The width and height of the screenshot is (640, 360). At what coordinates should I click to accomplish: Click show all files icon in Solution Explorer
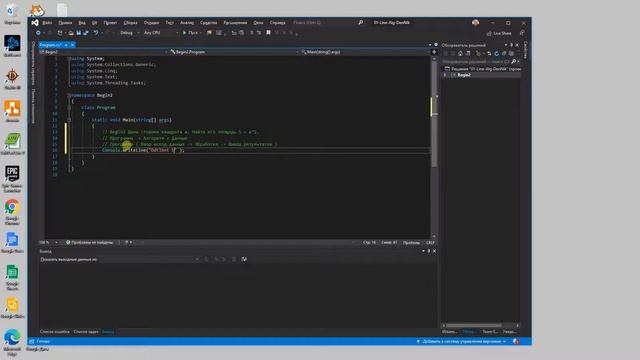coord(511,53)
